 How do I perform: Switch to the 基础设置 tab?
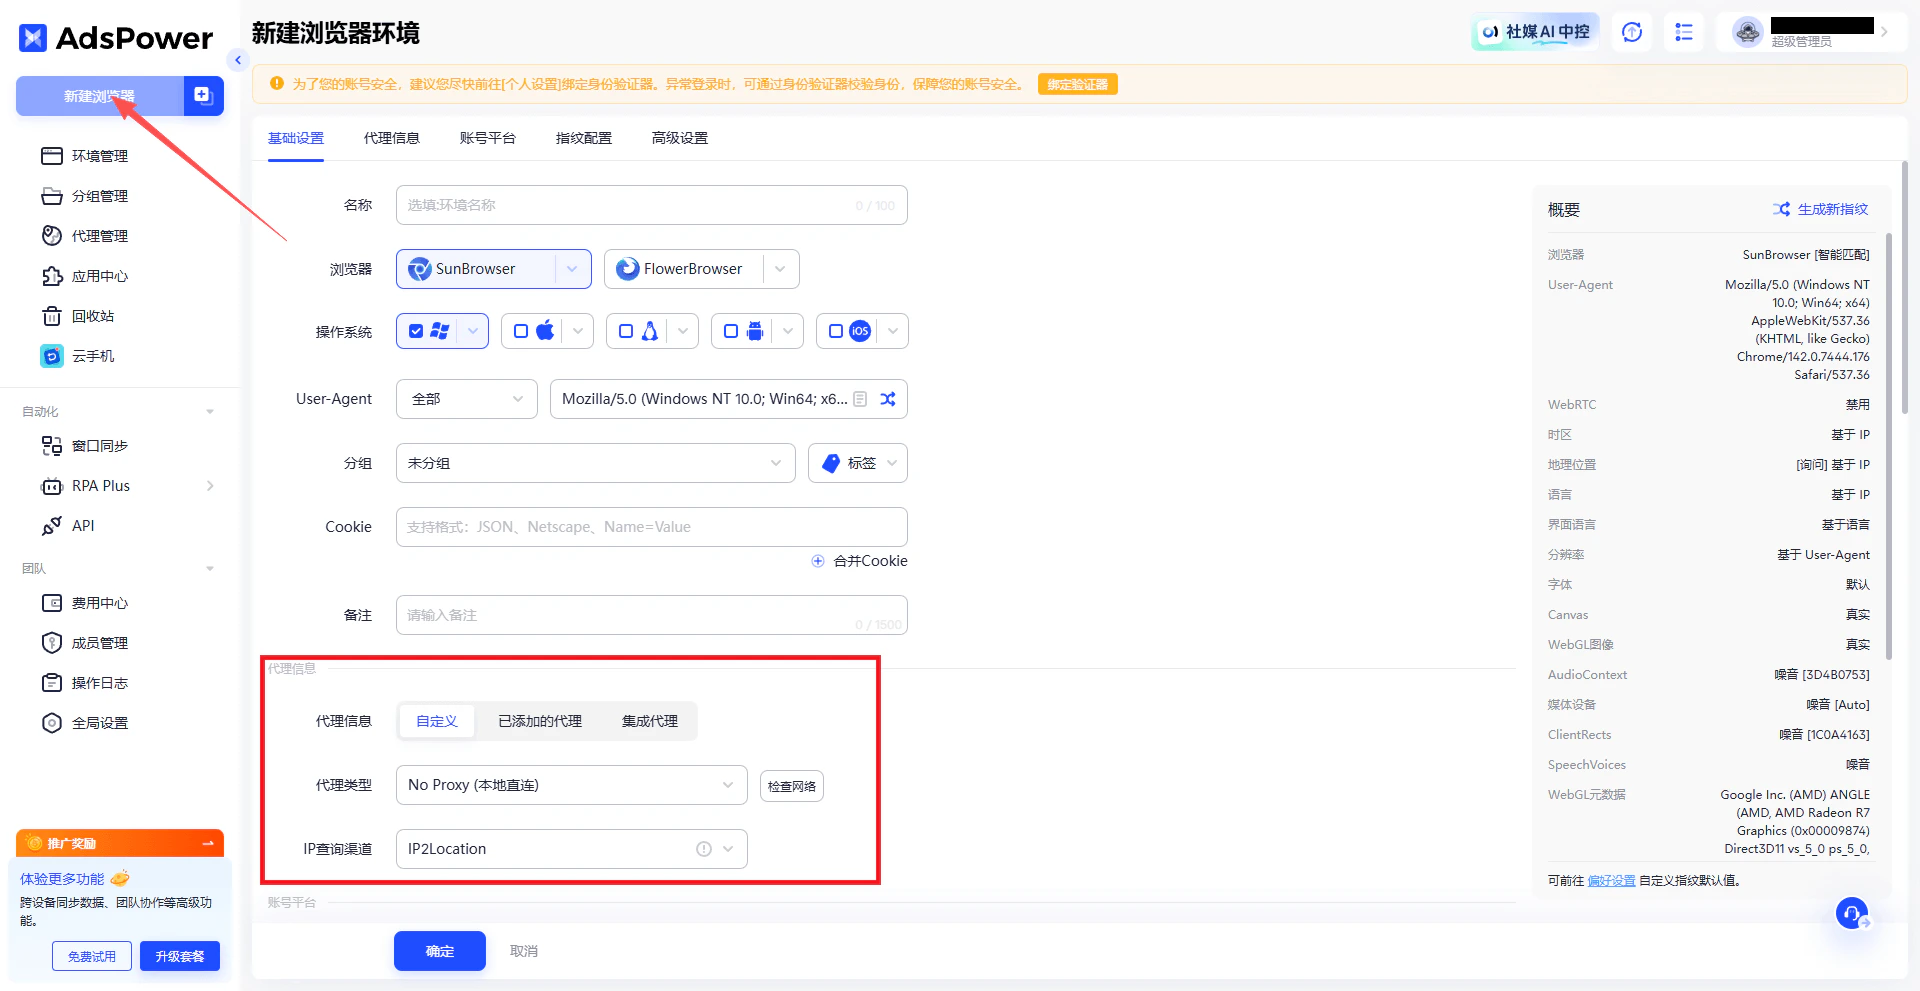[296, 138]
